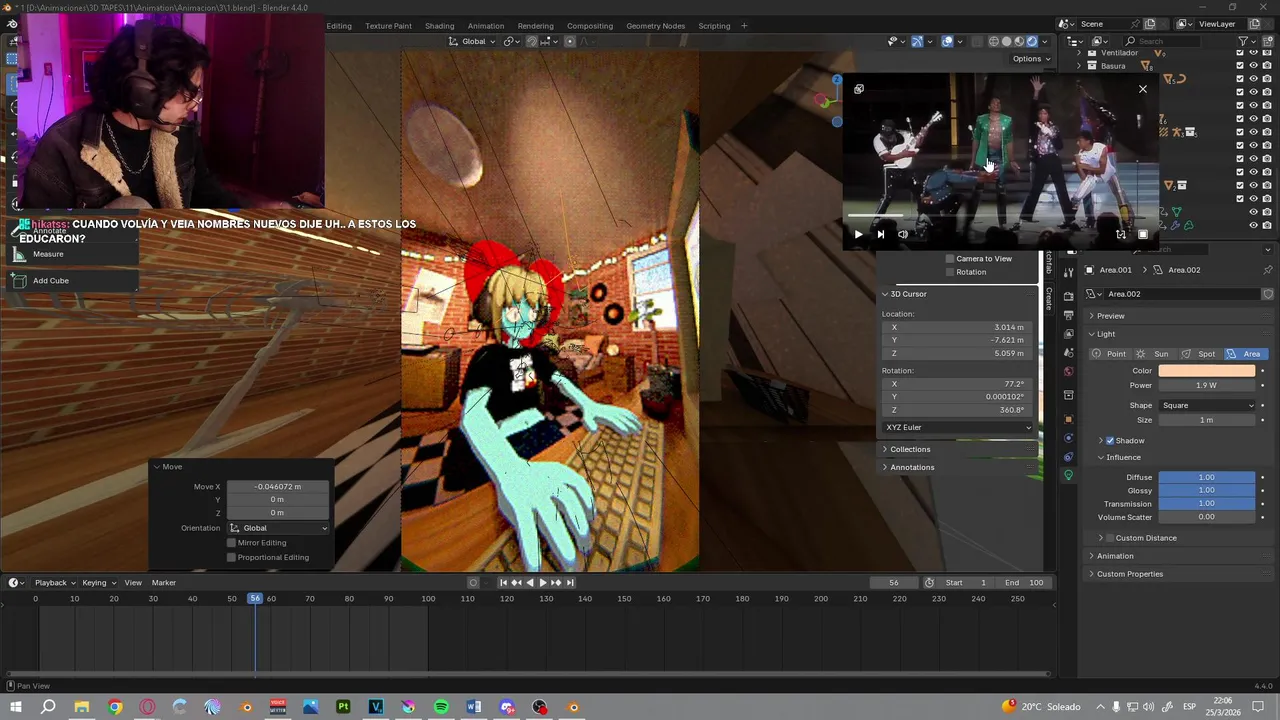Add new collection in outliner
The image size is (1280, 720).
coord(1268,41)
